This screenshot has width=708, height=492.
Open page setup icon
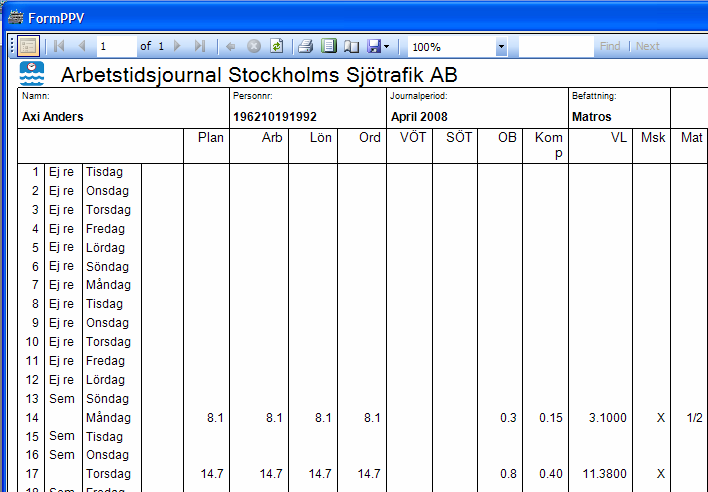(x=351, y=46)
